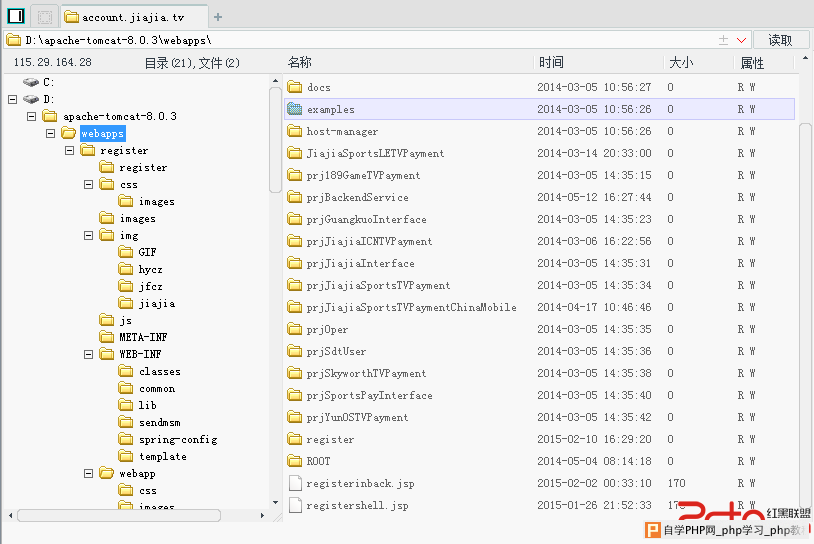Viewport: 814px width, 544px height.
Task: Select the prjBackendService folder icon
Action: pos(295,197)
